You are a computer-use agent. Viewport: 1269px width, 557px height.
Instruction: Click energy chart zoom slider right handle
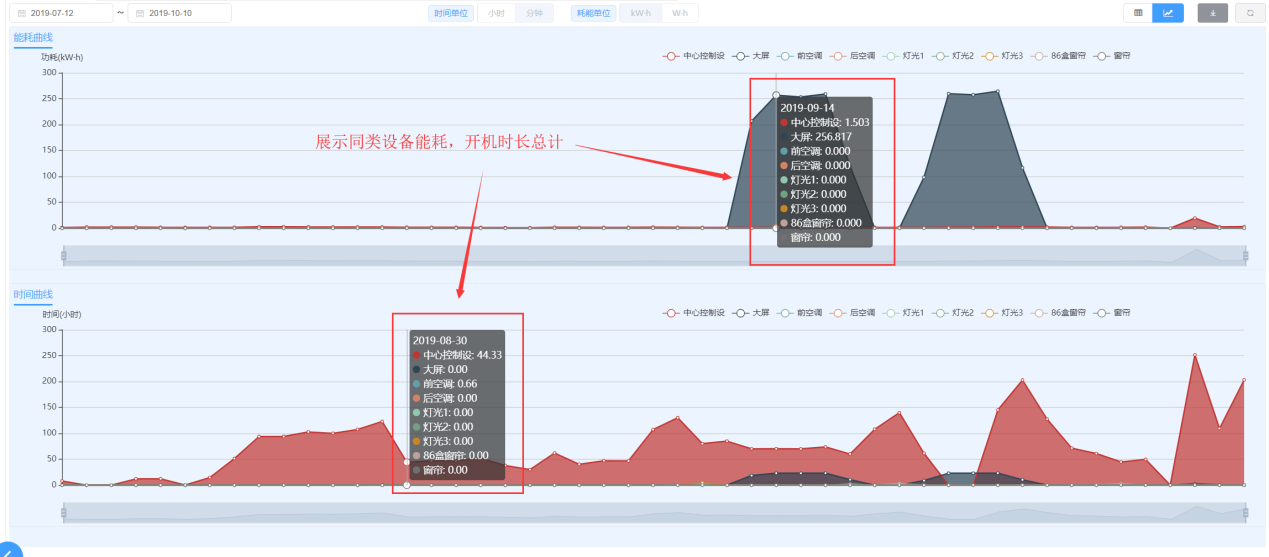pyautogui.click(x=1246, y=256)
